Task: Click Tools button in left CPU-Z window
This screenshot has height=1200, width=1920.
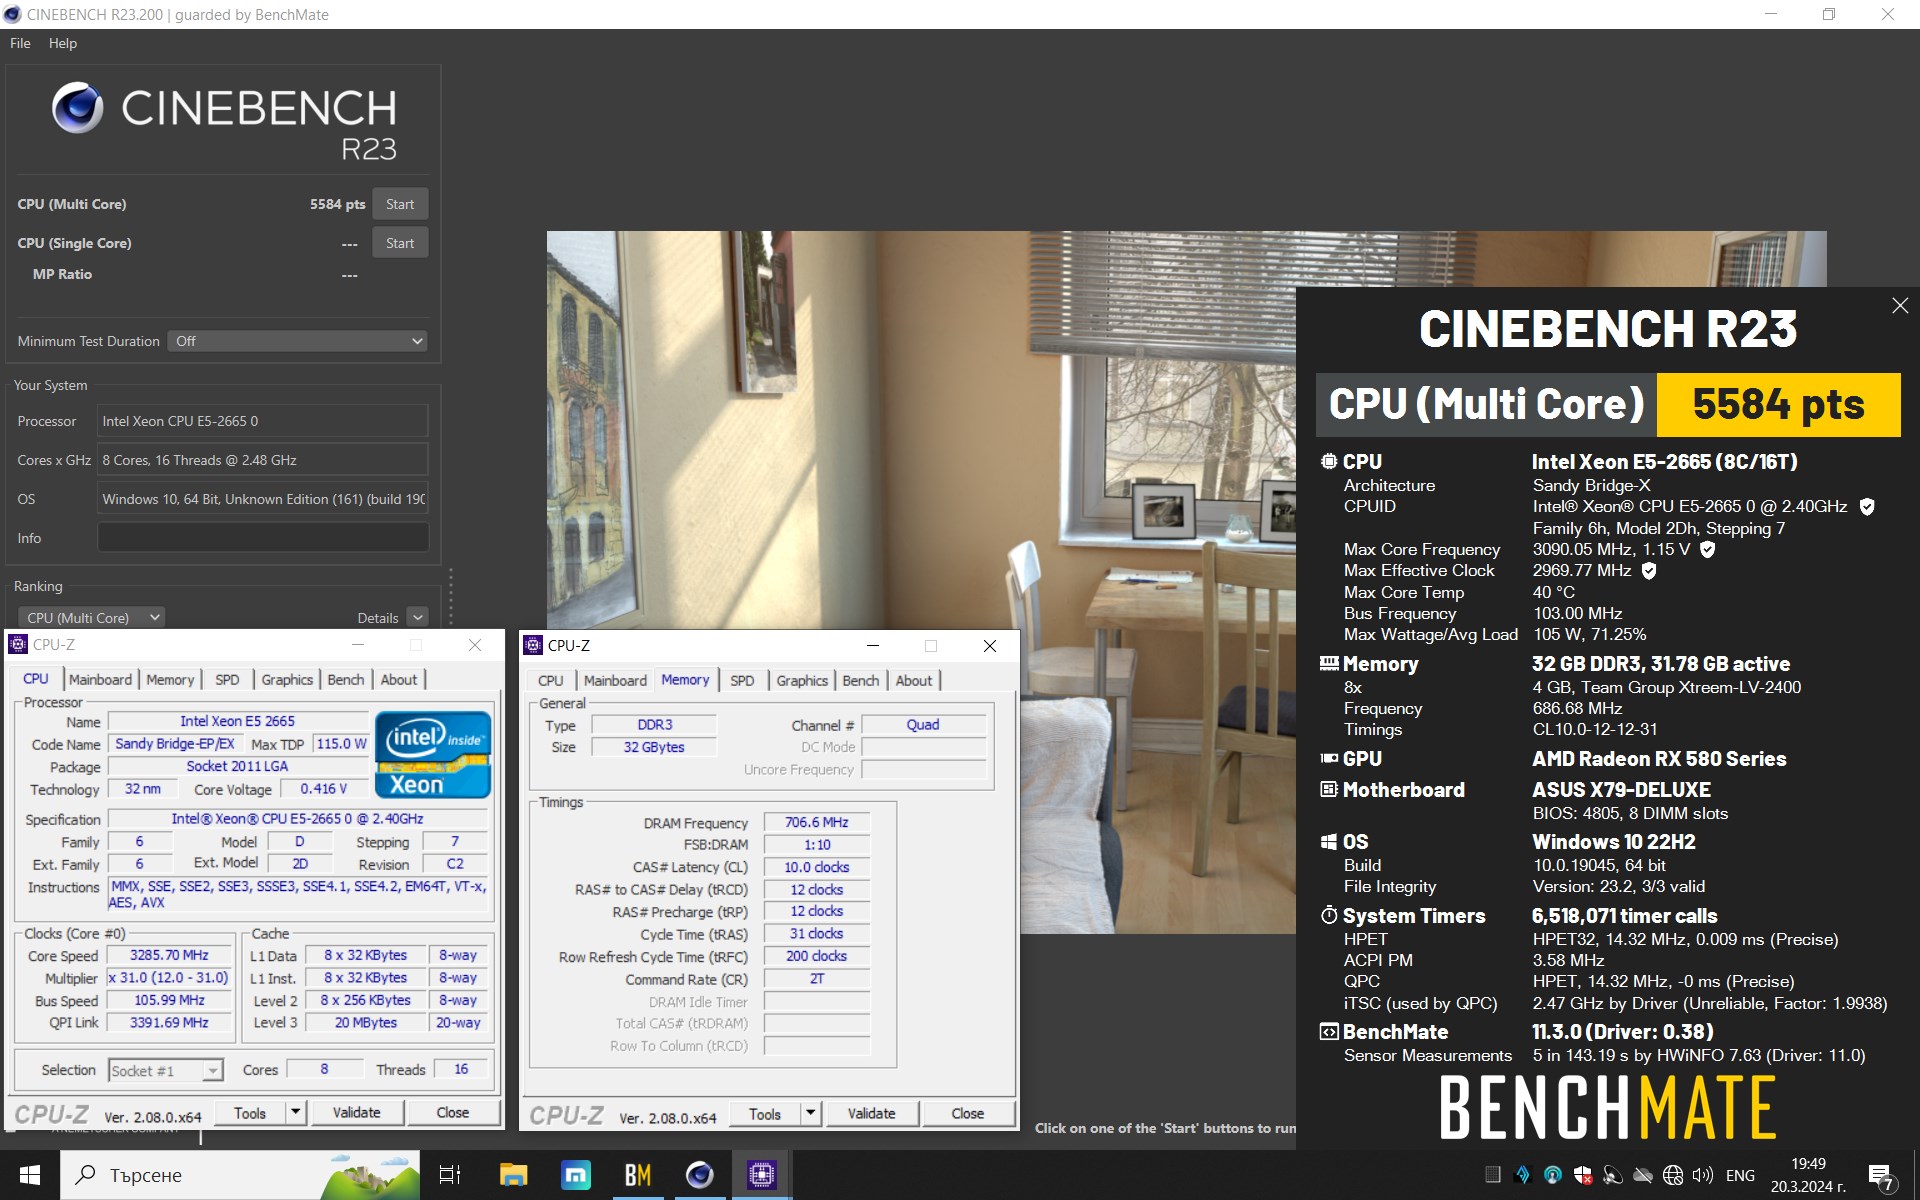Action: (x=250, y=1112)
